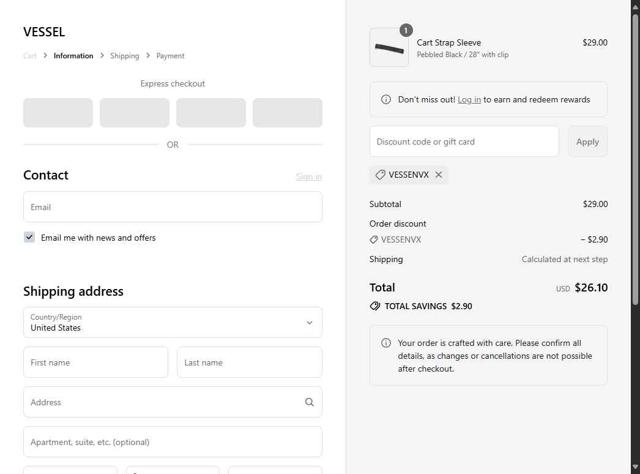Click the fourth express checkout button
Image resolution: width=640 pixels, height=474 pixels.
(x=287, y=113)
